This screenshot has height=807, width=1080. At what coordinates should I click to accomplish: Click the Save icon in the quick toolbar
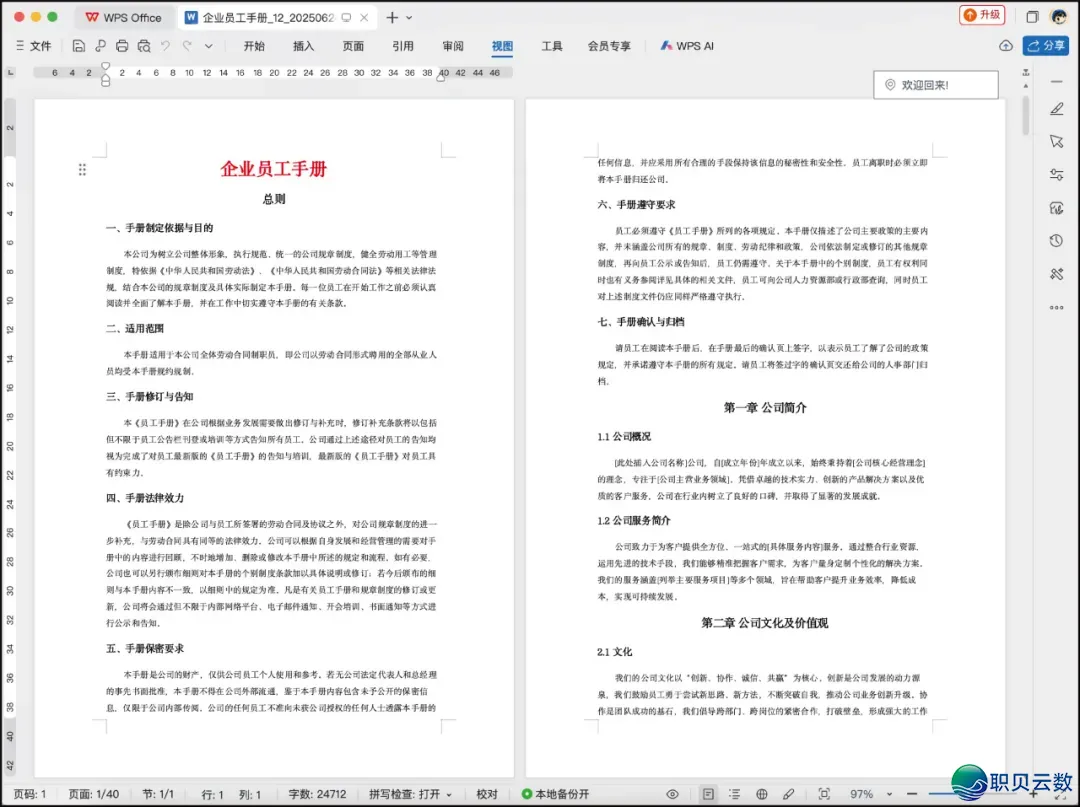click(x=79, y=46)
